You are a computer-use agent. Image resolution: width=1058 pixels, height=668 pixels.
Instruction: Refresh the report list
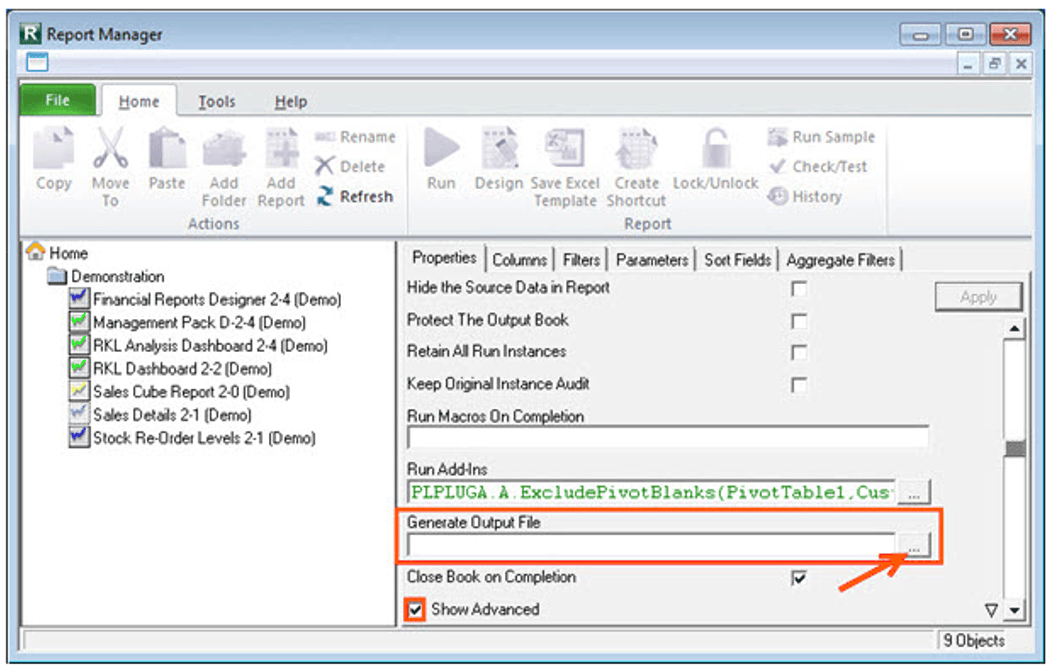(x=355, y=197)
